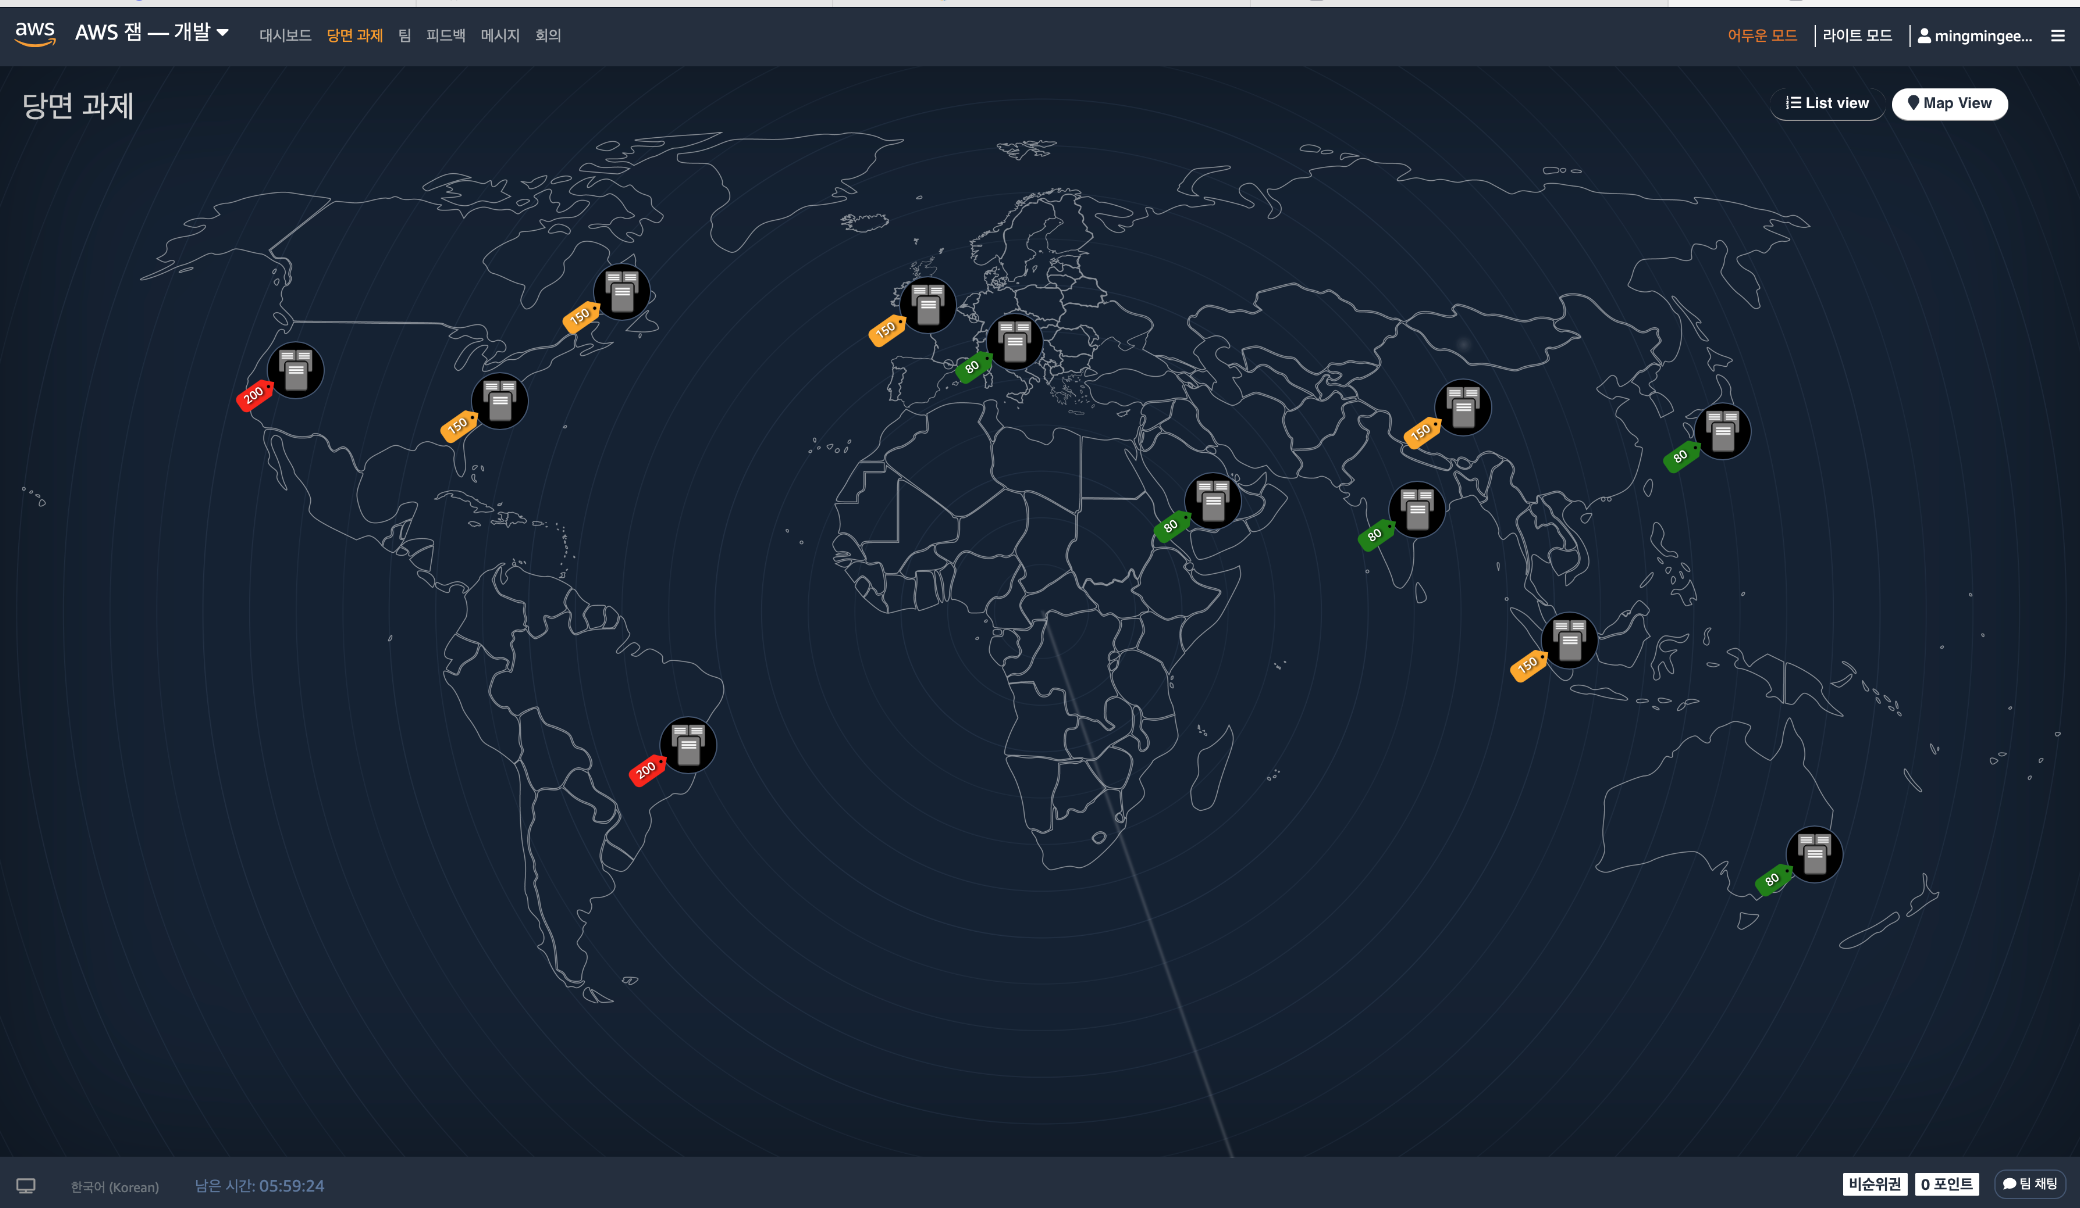Screen dimensions: 2080x1208
Task: Open the Japan challenge marker with 80 points
Action: (1722, 431)
